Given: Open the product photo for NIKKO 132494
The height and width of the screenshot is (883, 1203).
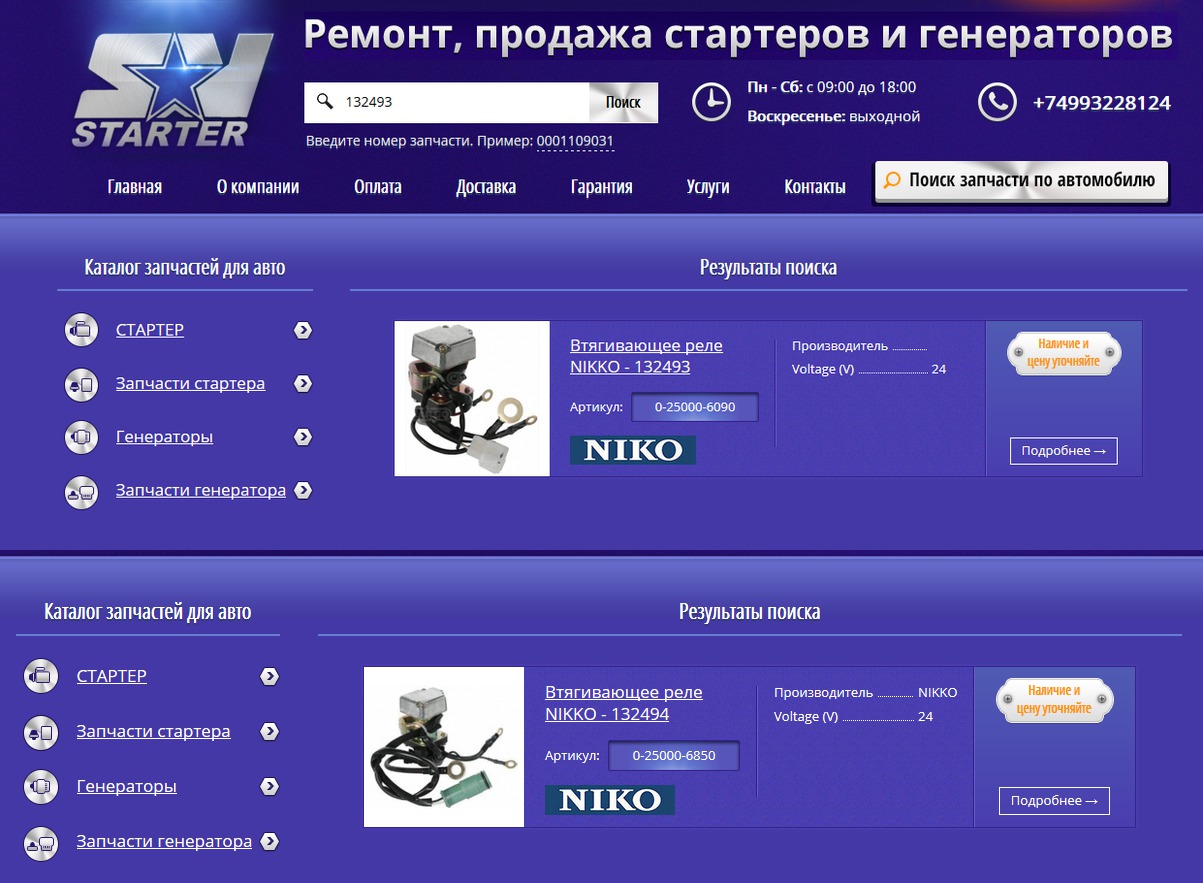Looking at the screenshot, I should (x=444, y=747).
